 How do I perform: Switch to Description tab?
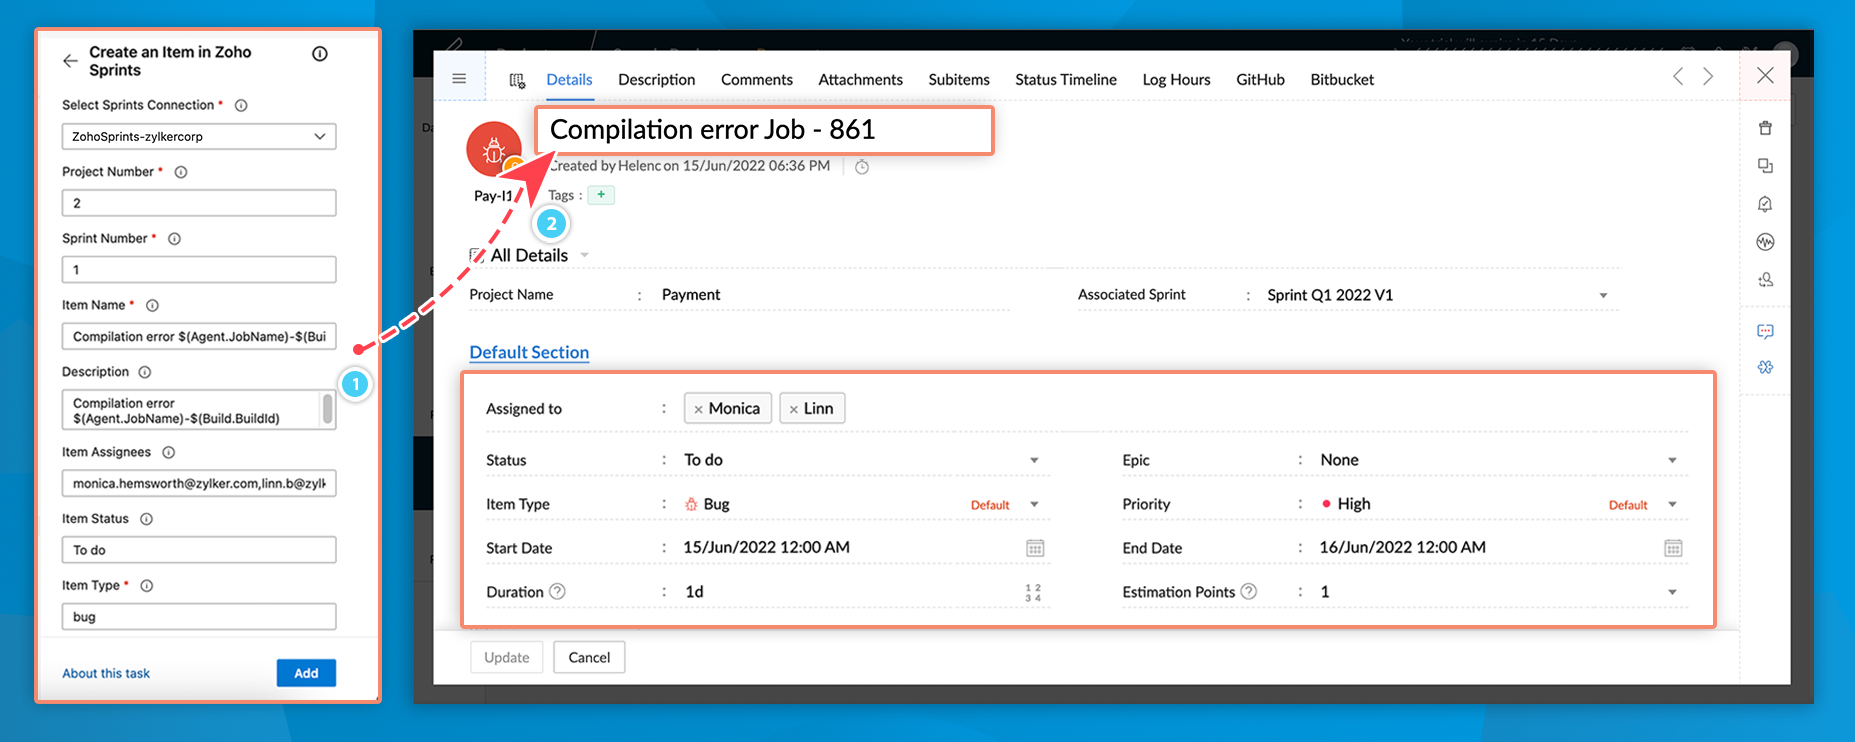[x=656, y=80]
